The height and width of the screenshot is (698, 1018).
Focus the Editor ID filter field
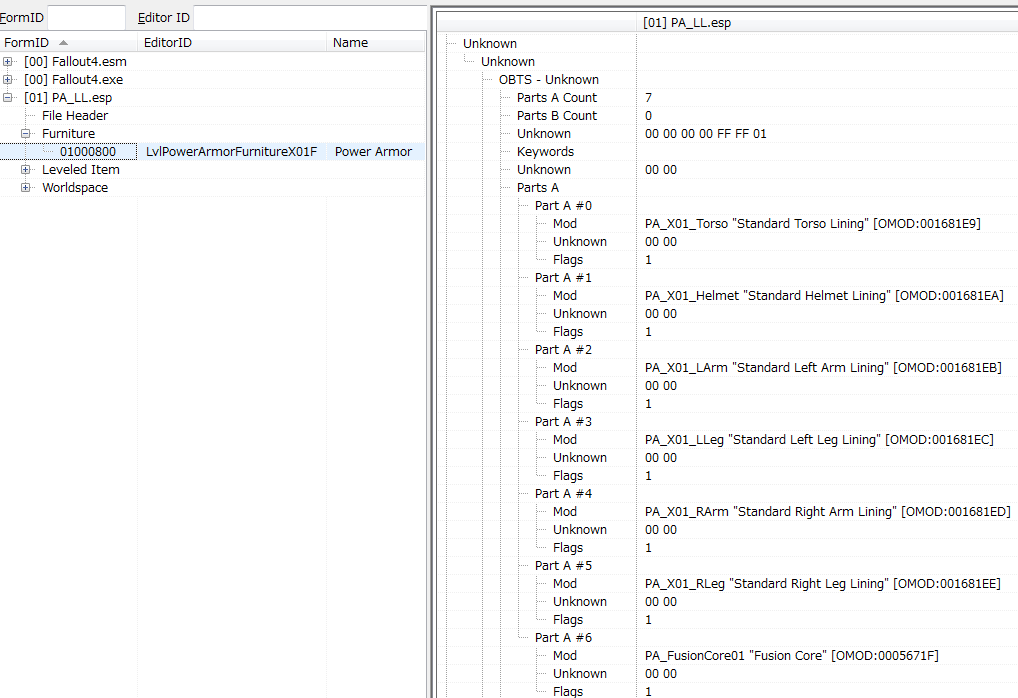tap(310, 18)
